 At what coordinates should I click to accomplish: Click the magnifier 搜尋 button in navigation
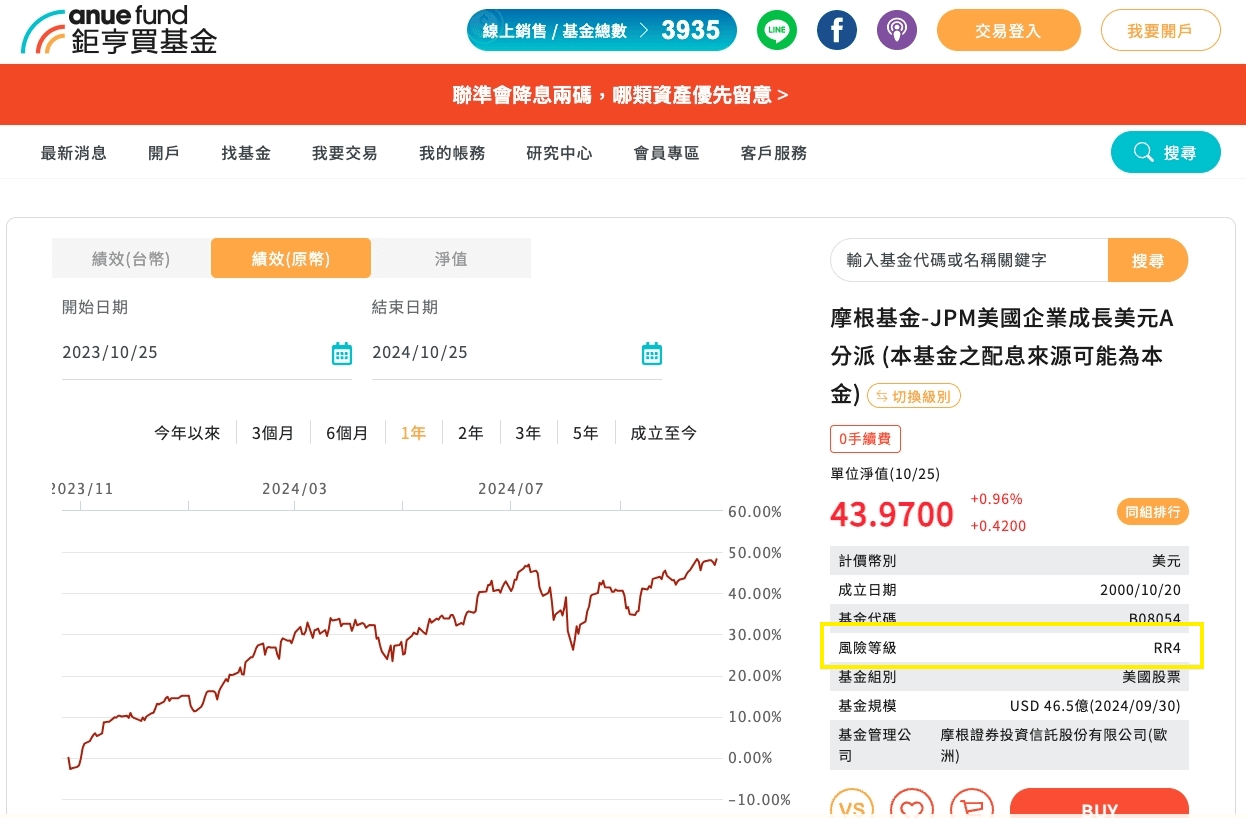coord(1166,153)
